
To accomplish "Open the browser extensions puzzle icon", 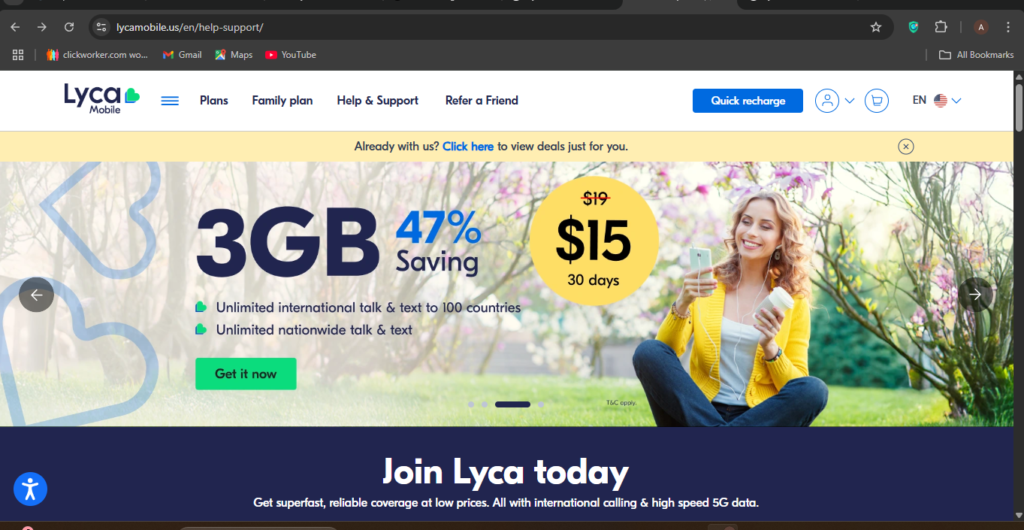I will pyautogui.click(x=940, y=27).
